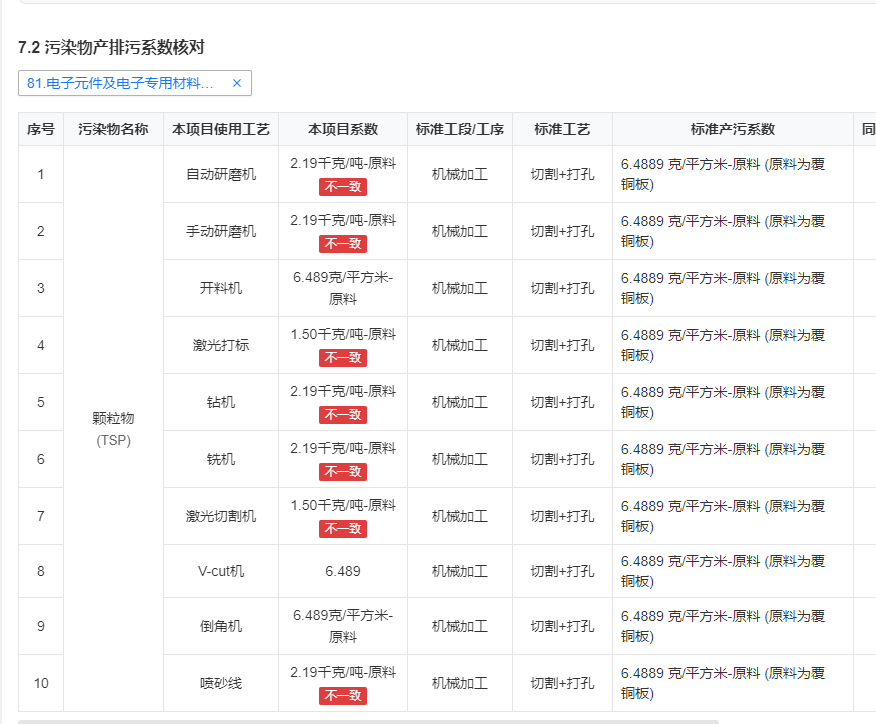Screen dimensions: 876x724
Task: Click the 7.2 污染物产排污系数核对 section heading
Action: (111, 47)
